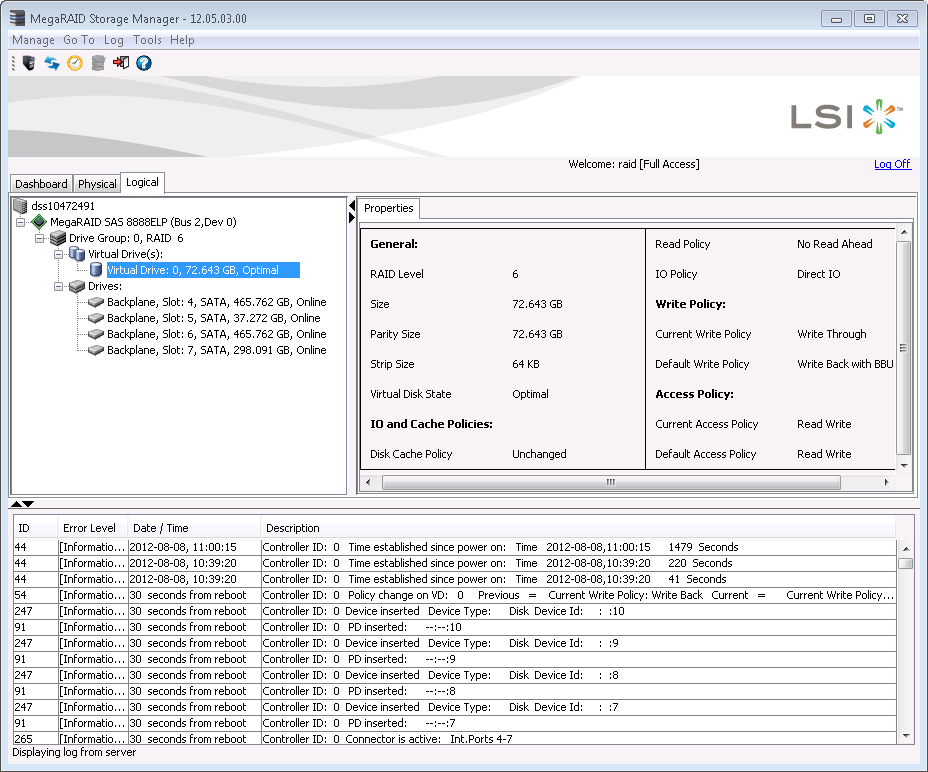This screenshot has height=772, width=928.
Task: Select the Connector is active Int.Ports 4-7 row
Action: pos(455,738)
